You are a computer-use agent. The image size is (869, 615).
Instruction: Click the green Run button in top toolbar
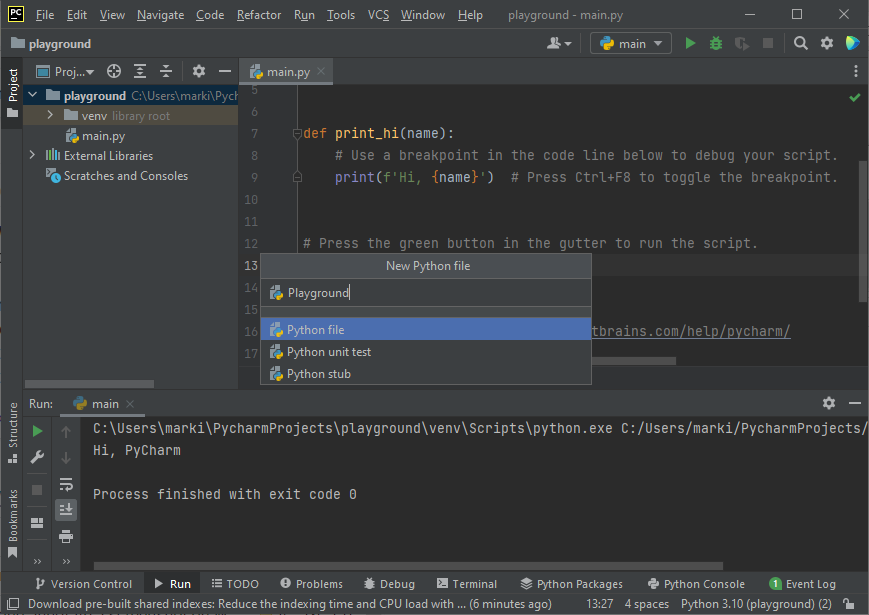[690, 43]
